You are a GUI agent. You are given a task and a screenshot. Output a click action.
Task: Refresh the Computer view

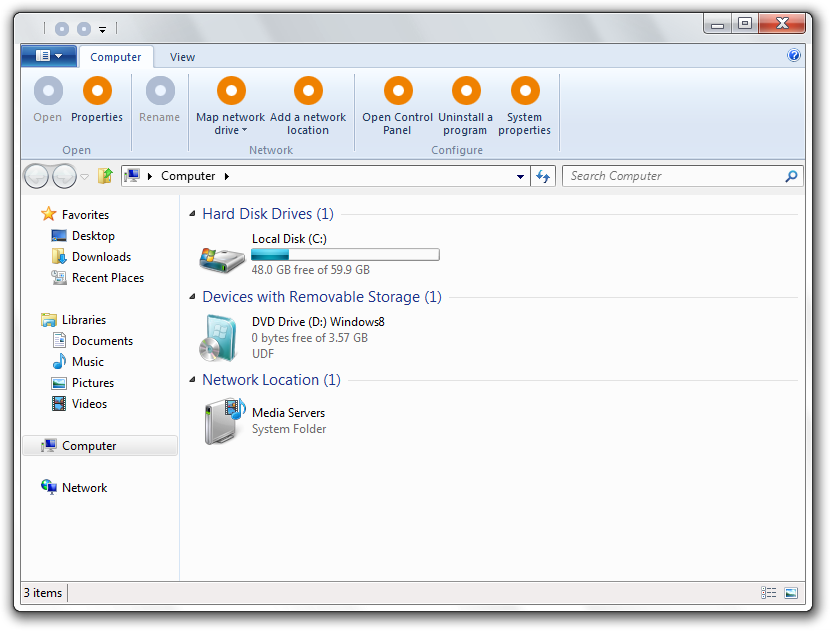pyautogui.click(x=543, y=176)
